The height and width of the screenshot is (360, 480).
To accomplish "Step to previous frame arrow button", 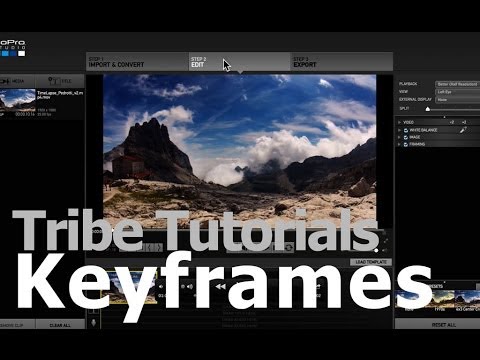I will tap(150, 247).
